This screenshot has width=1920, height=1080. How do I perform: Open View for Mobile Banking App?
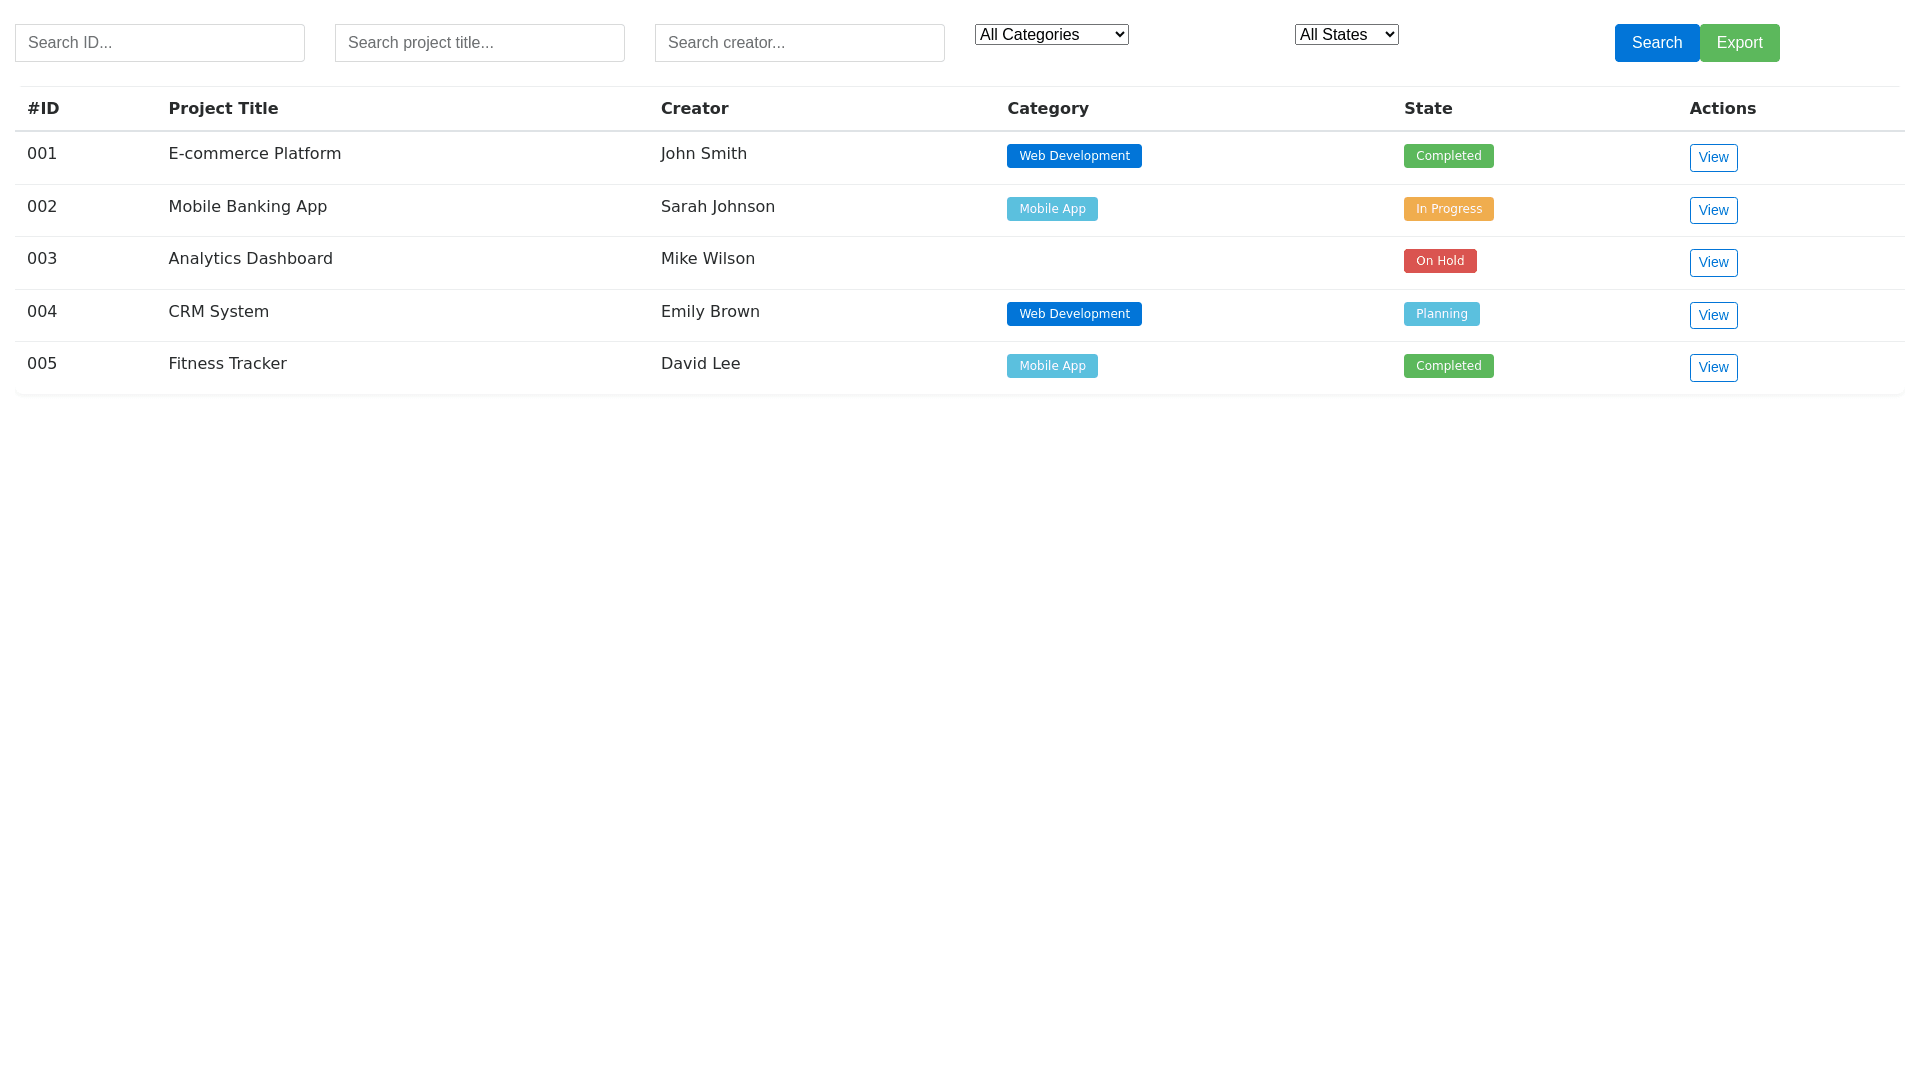pos(1713,211)
